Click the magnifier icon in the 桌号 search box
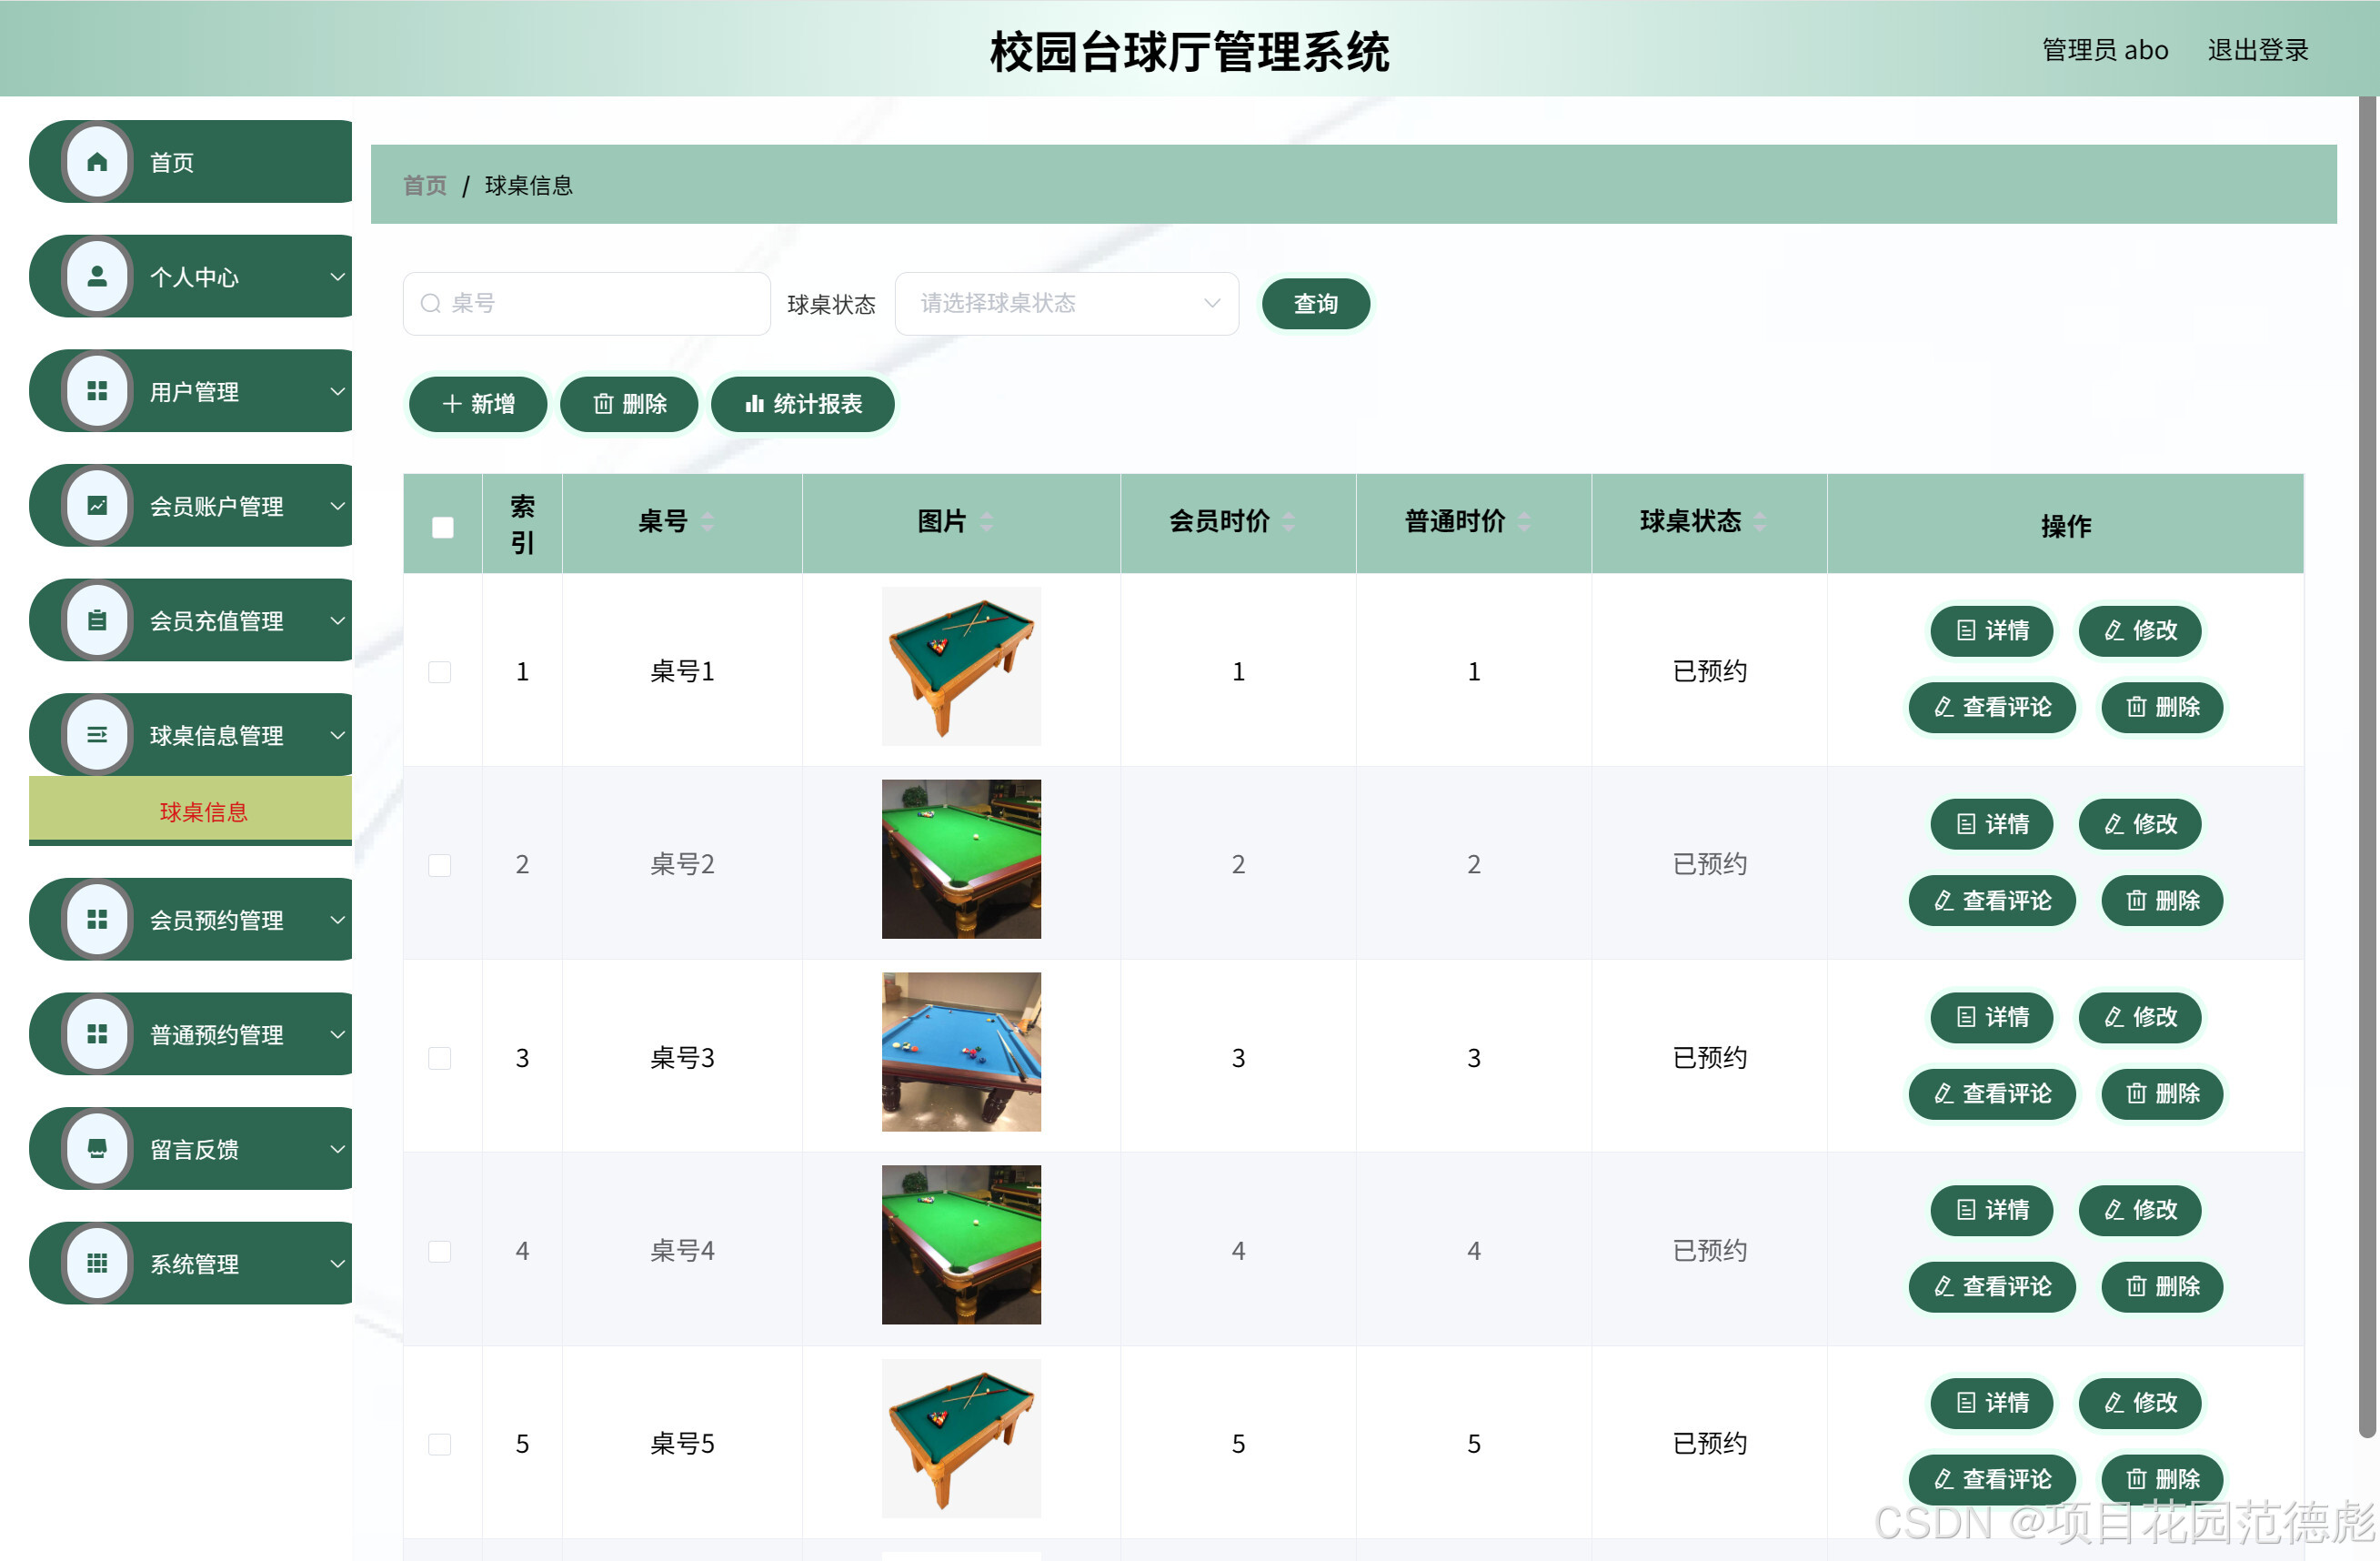 point(430,303)
